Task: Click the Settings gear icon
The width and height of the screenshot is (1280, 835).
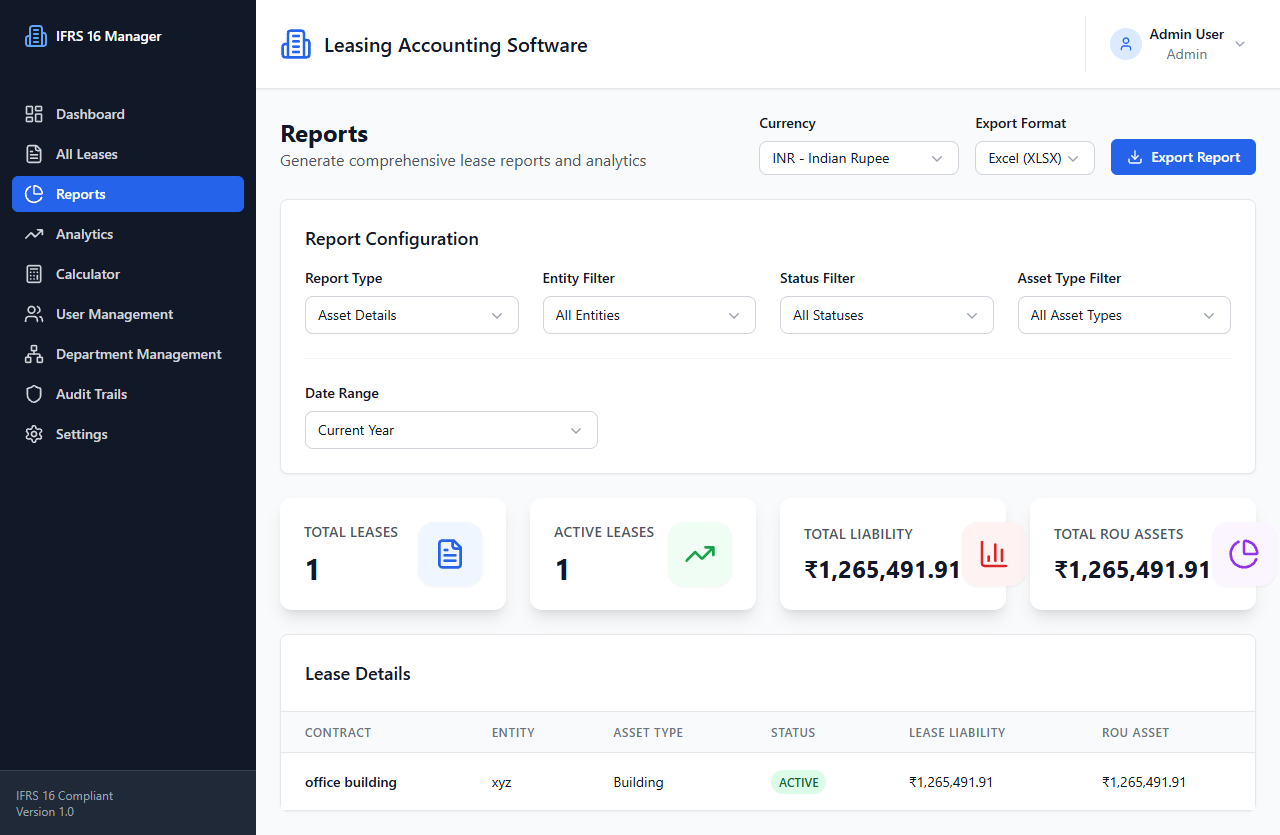Action: pyautogui.click(x=34, y=434)
